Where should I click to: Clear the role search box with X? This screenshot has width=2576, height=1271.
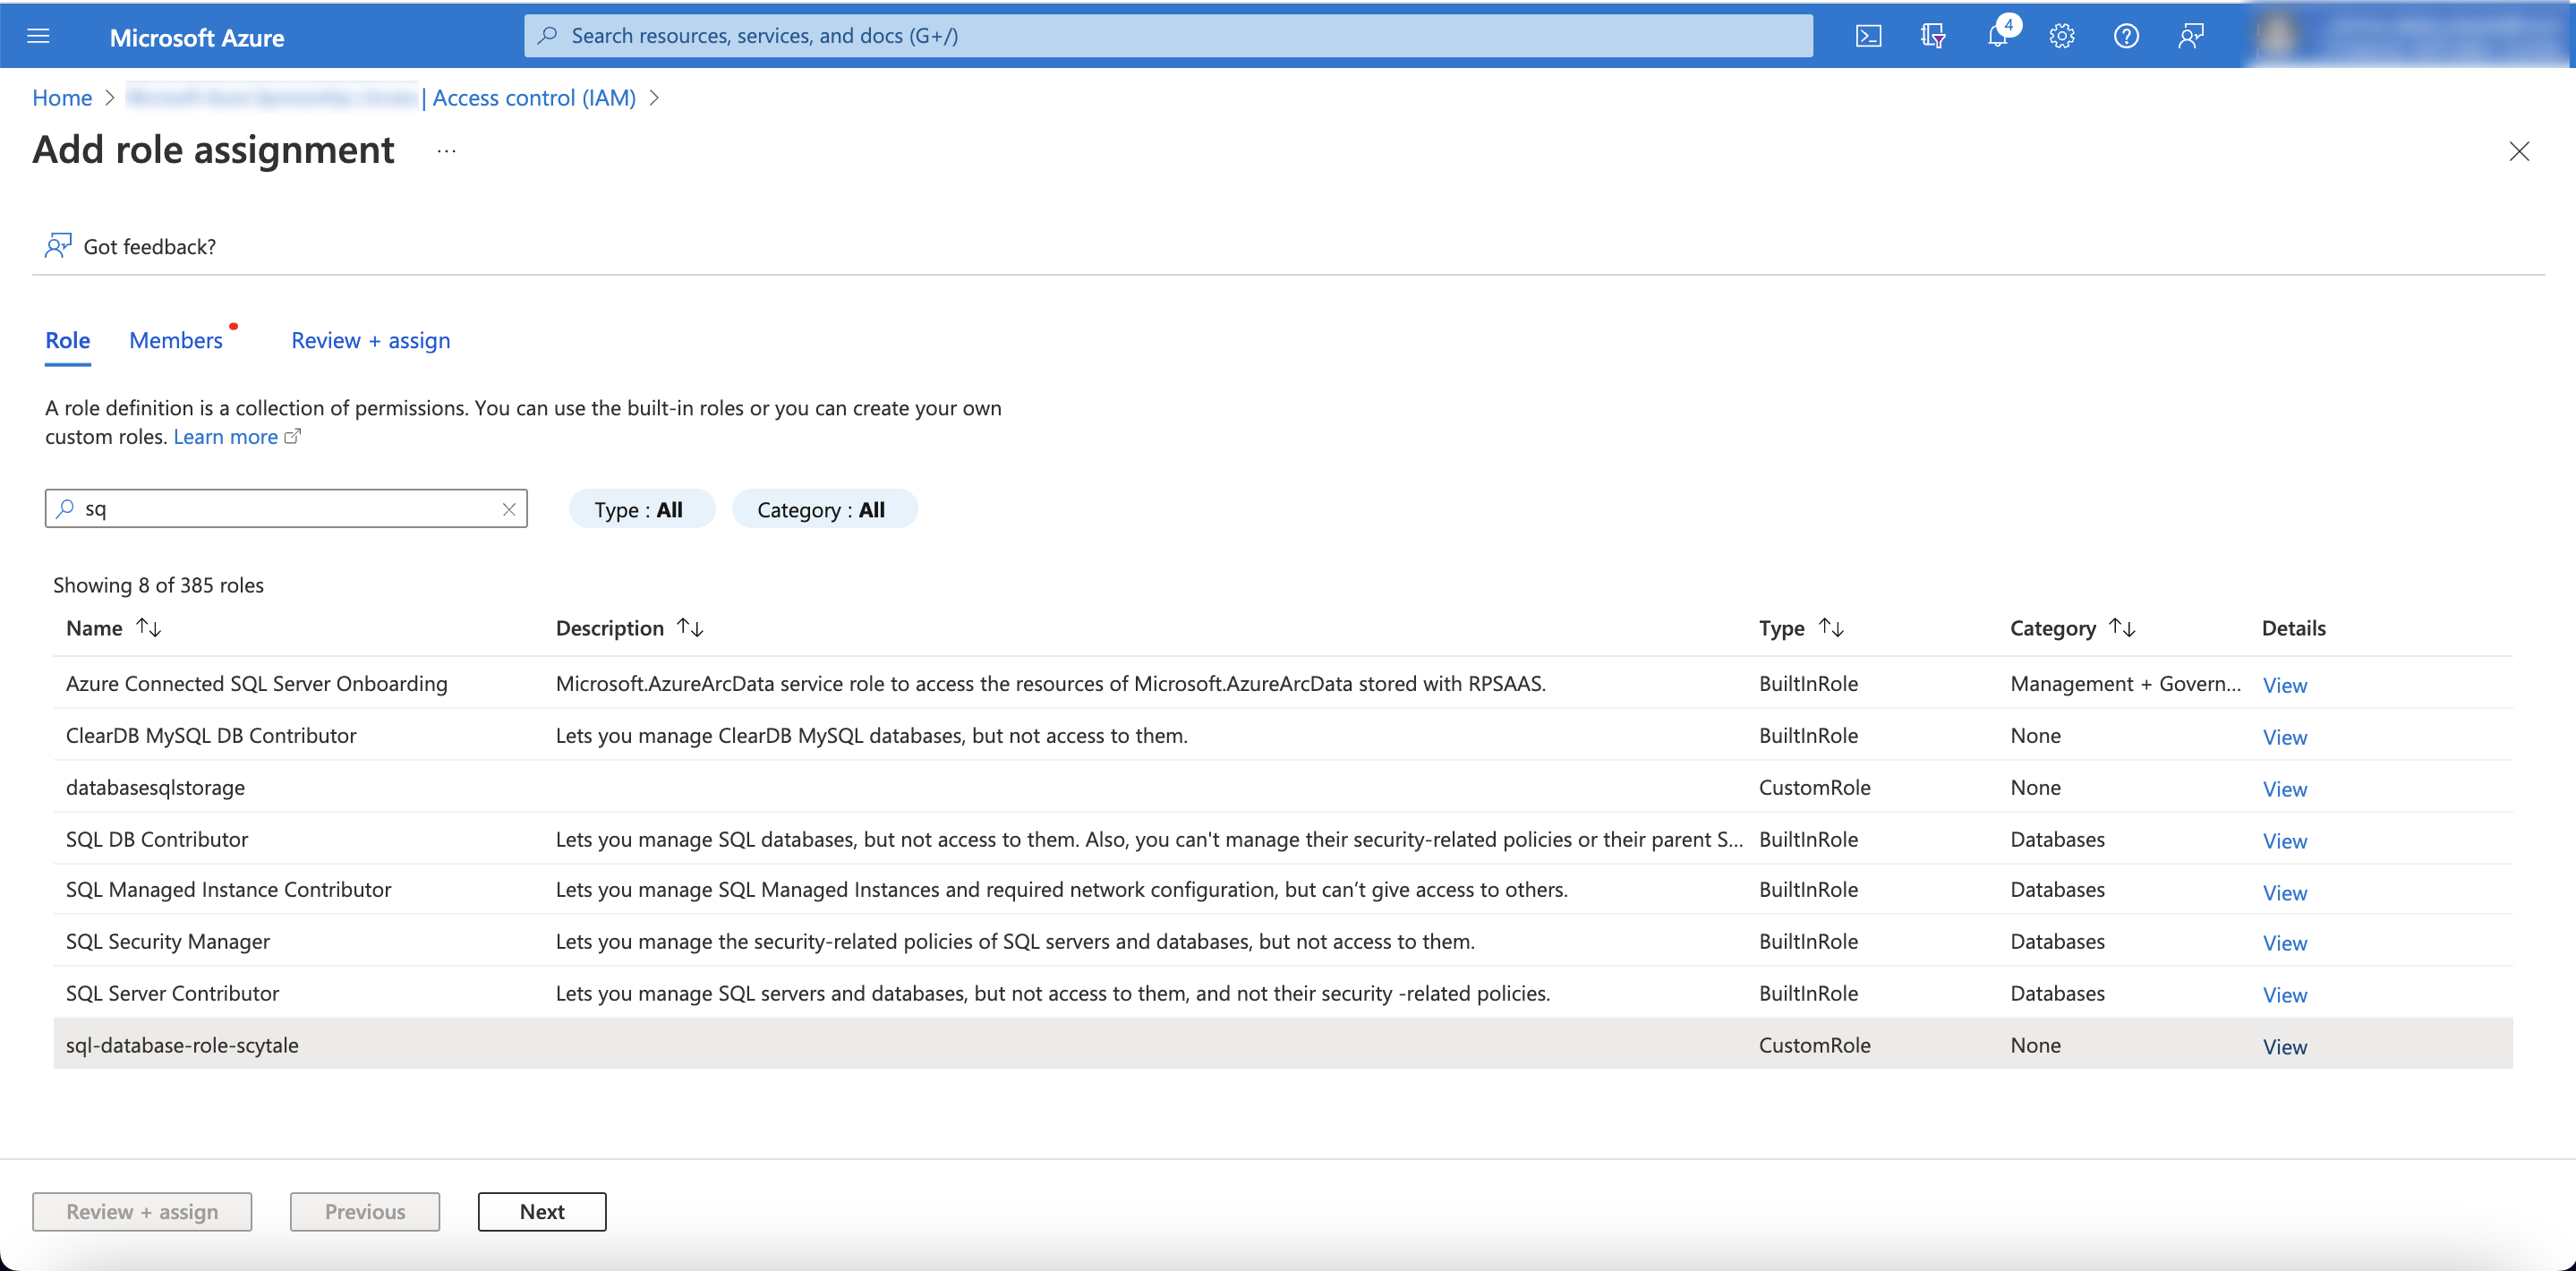click(x=509, y=509)
